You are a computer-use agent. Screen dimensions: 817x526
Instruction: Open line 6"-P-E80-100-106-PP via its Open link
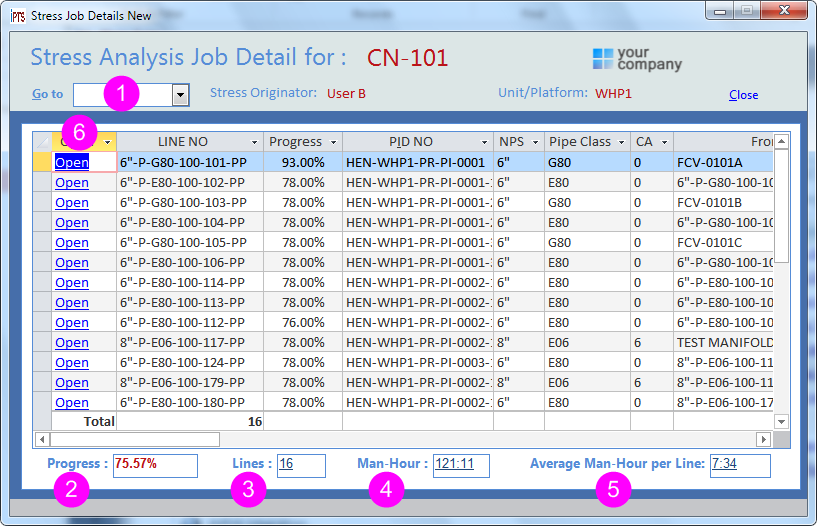[72, 262]
